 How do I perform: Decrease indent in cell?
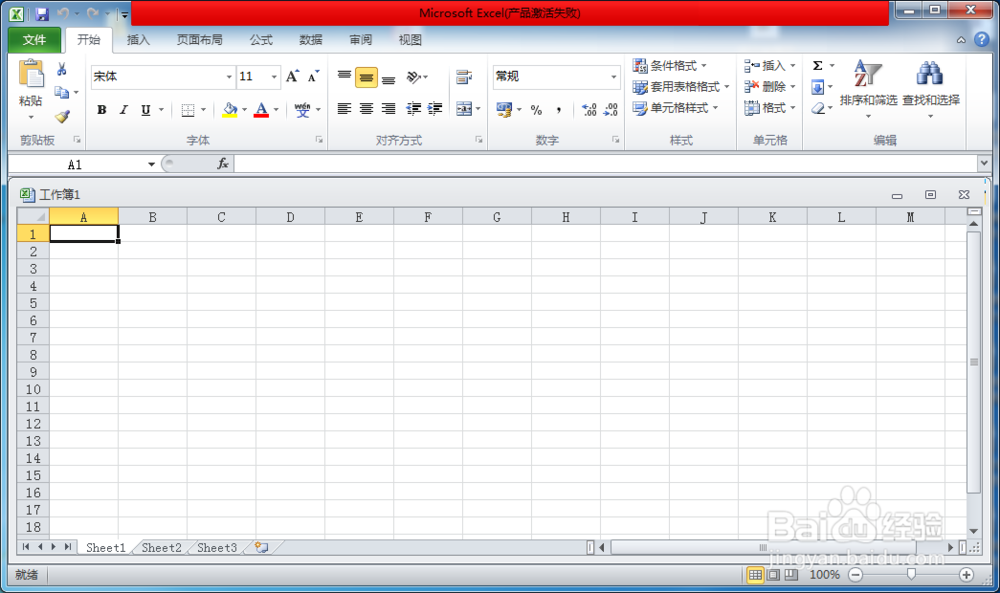pos(413,109)
